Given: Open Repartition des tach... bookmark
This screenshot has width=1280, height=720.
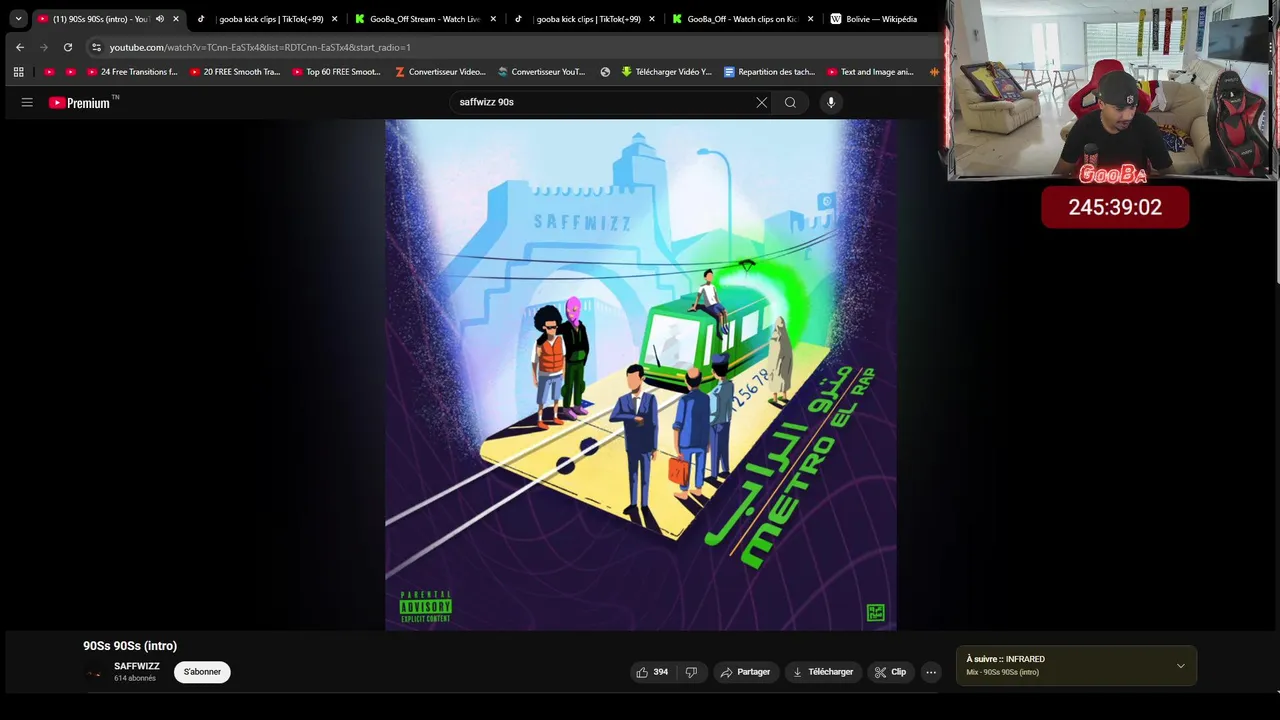Looking at the screenshot, I should point(769,72).
